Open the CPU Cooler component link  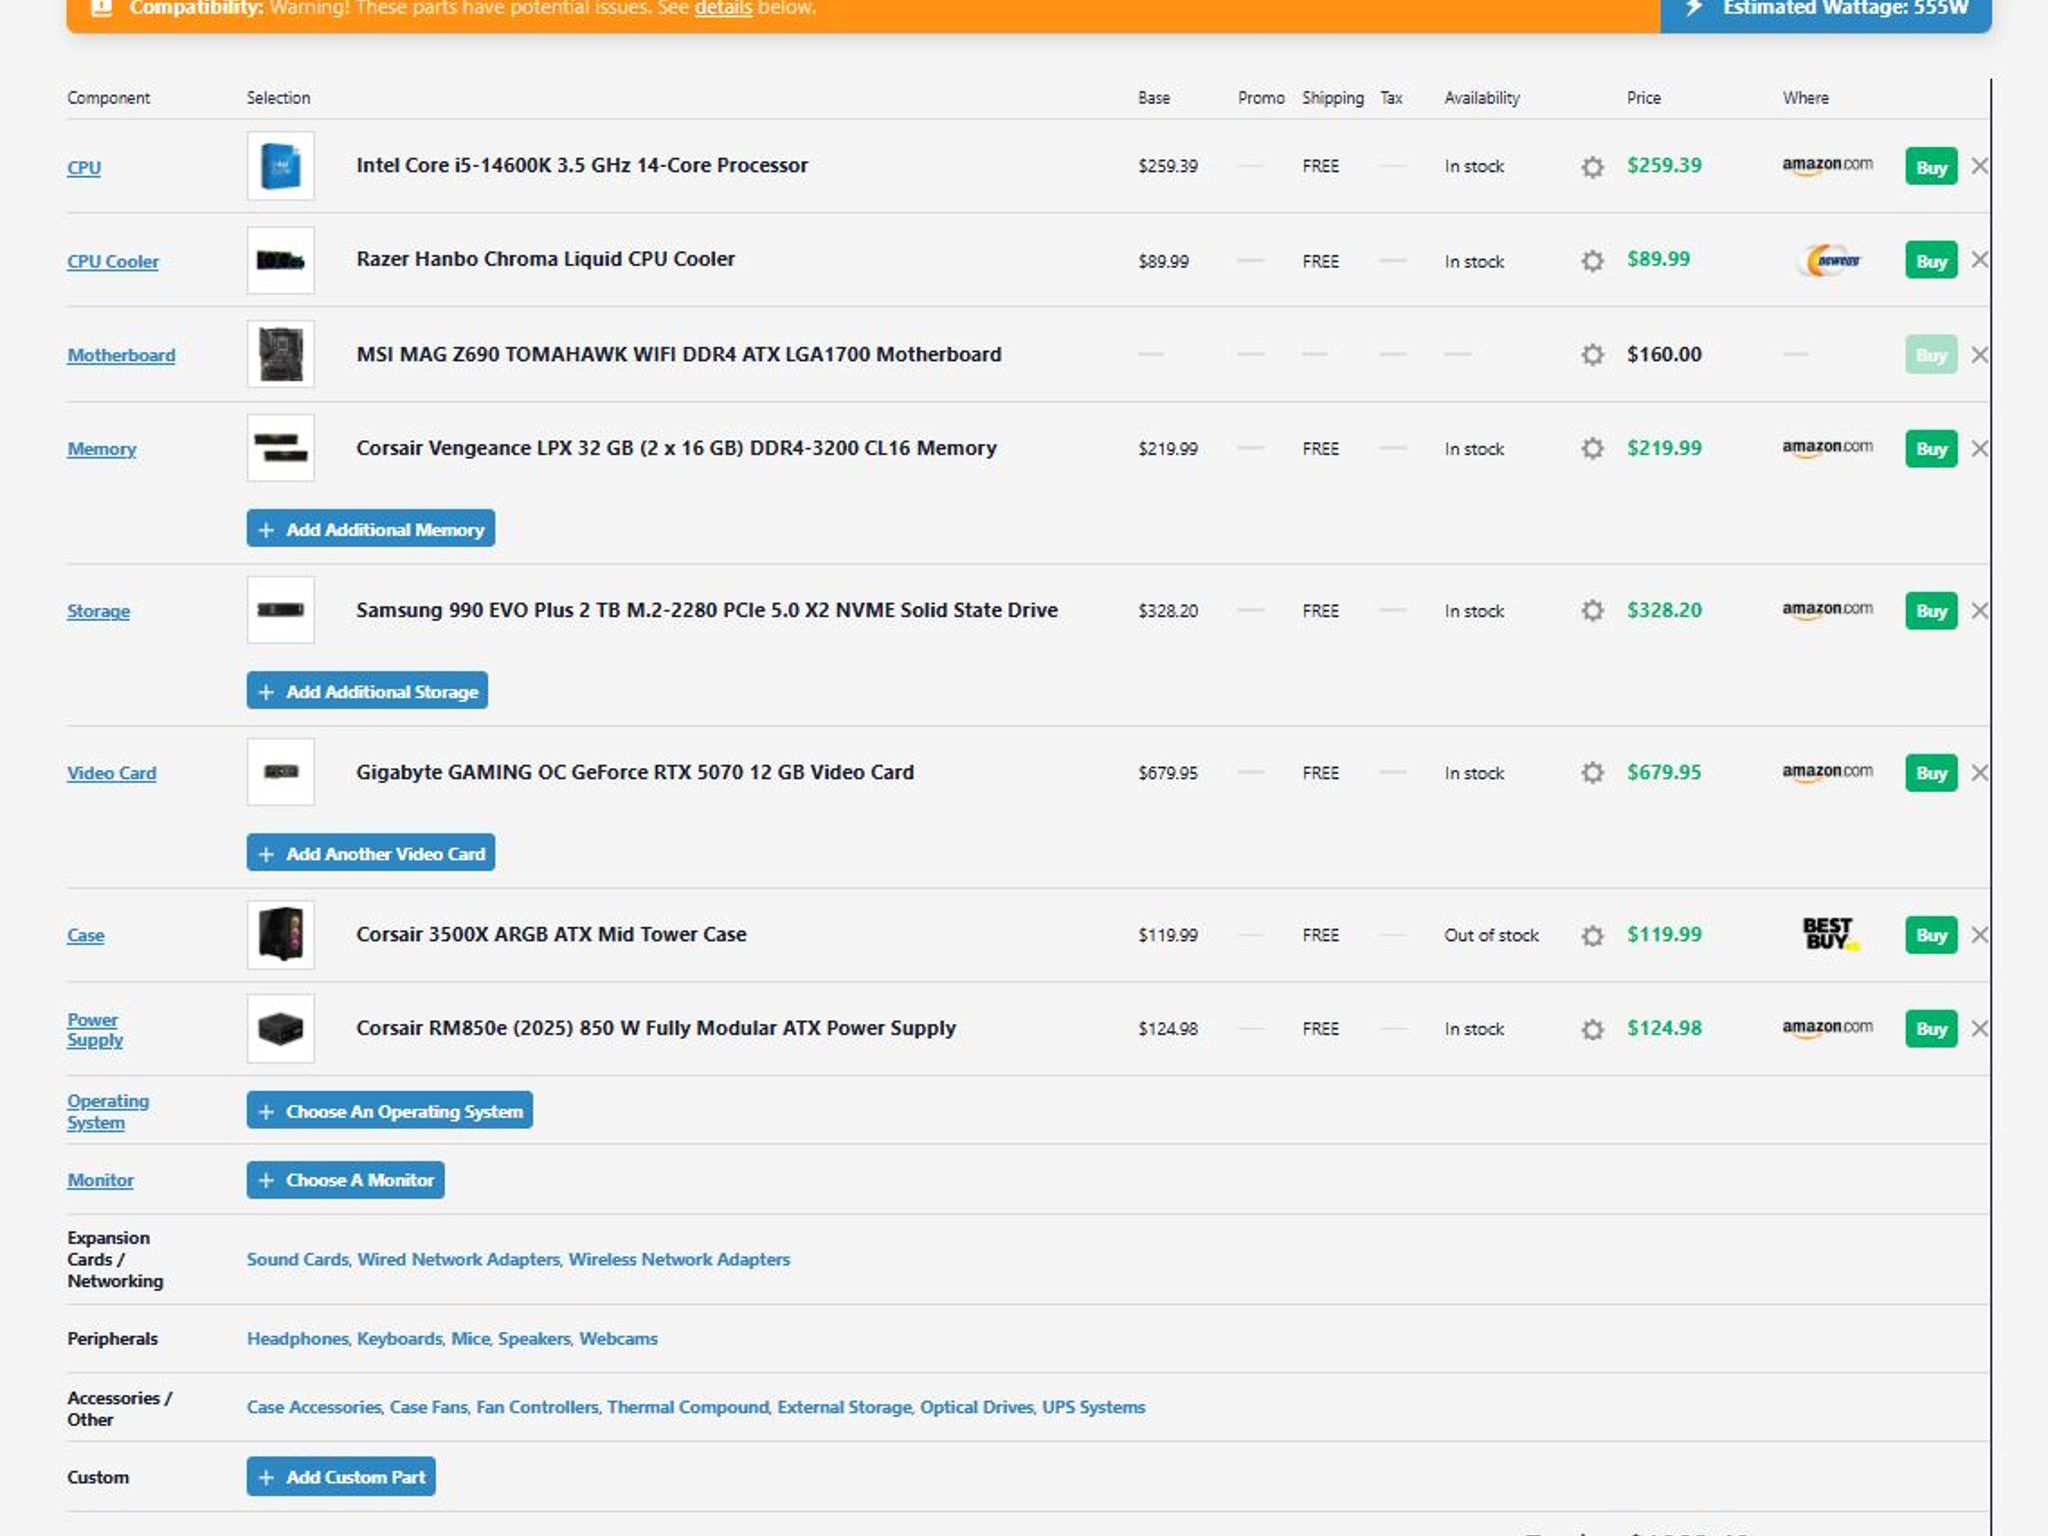click(113, 261)
